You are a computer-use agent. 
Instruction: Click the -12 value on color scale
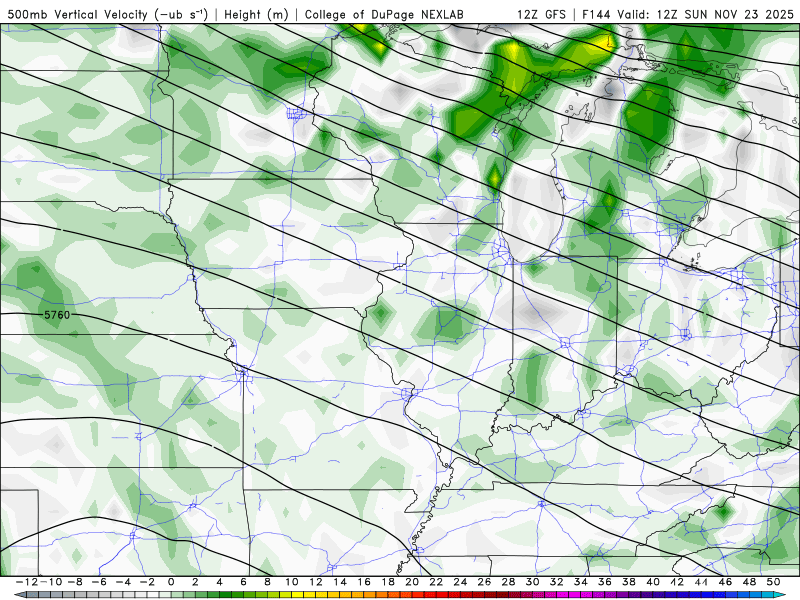click(27, 582)
